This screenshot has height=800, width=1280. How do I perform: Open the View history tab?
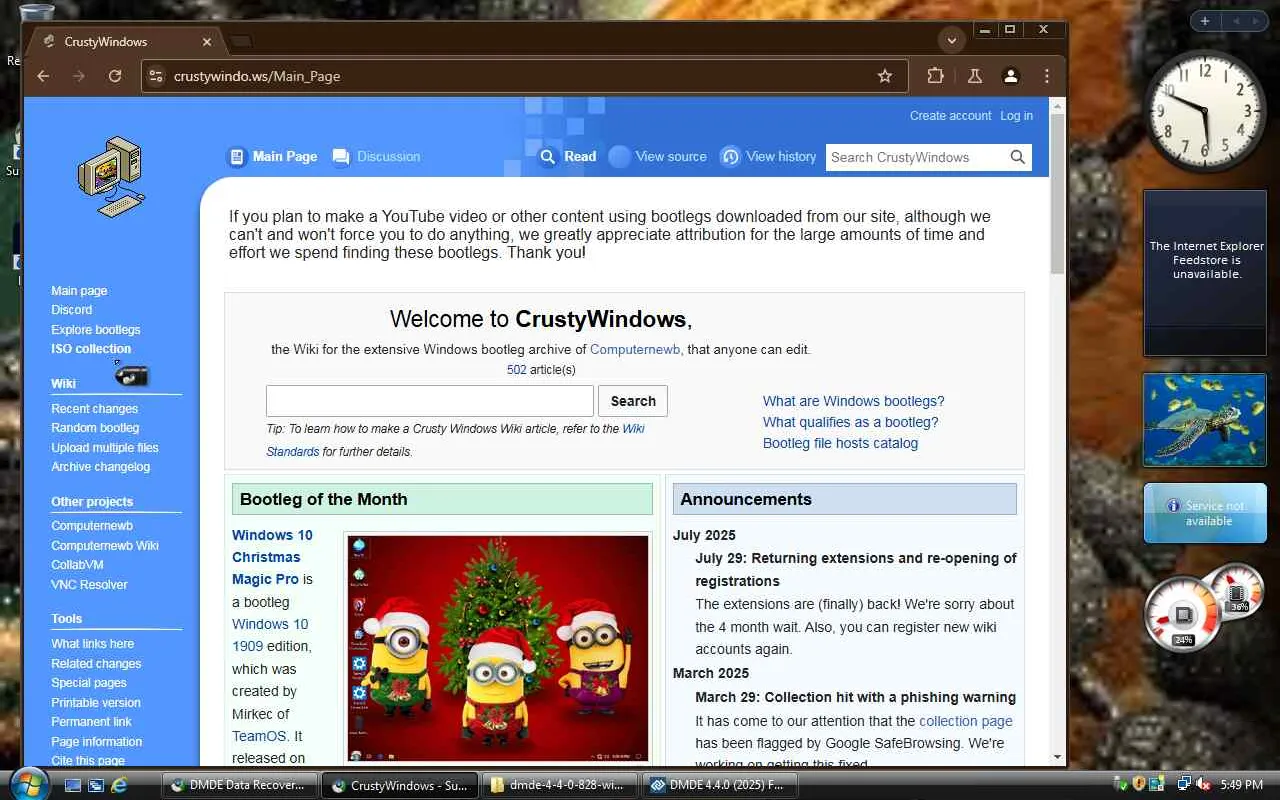tap(768, 156)
